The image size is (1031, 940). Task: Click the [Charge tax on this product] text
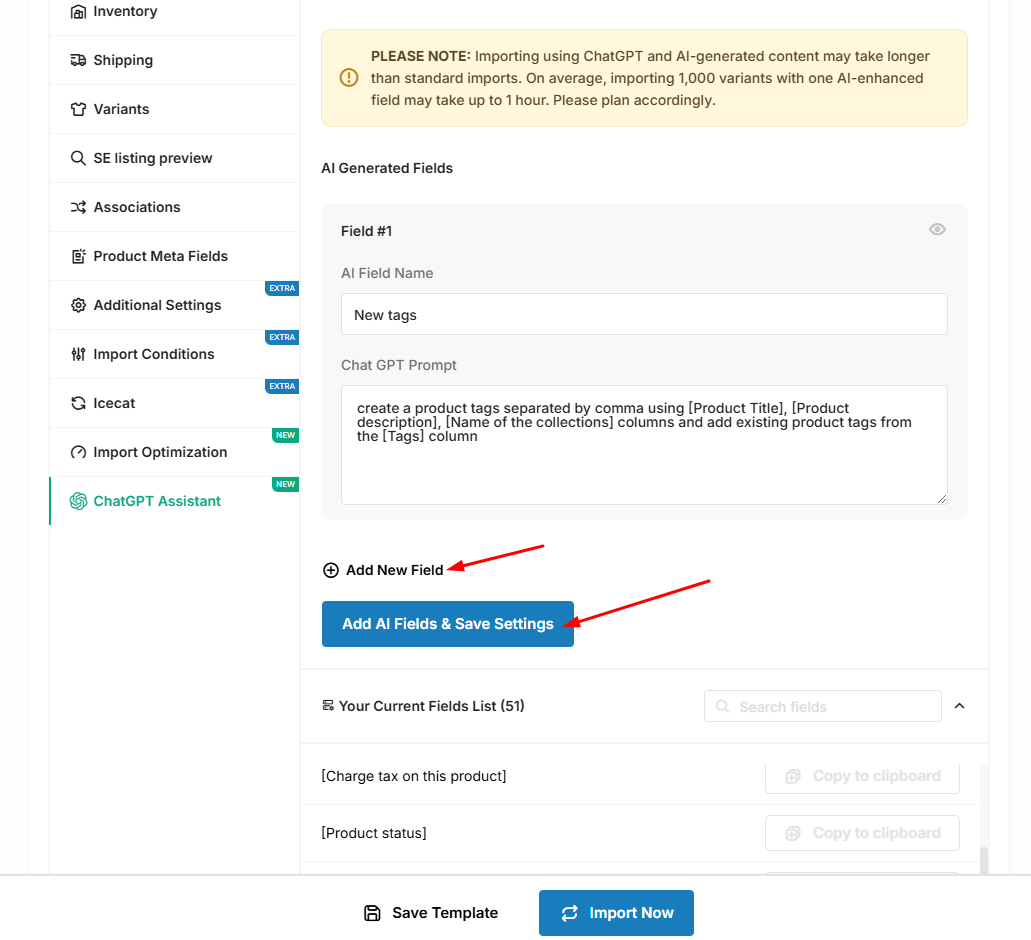(414, 776)
